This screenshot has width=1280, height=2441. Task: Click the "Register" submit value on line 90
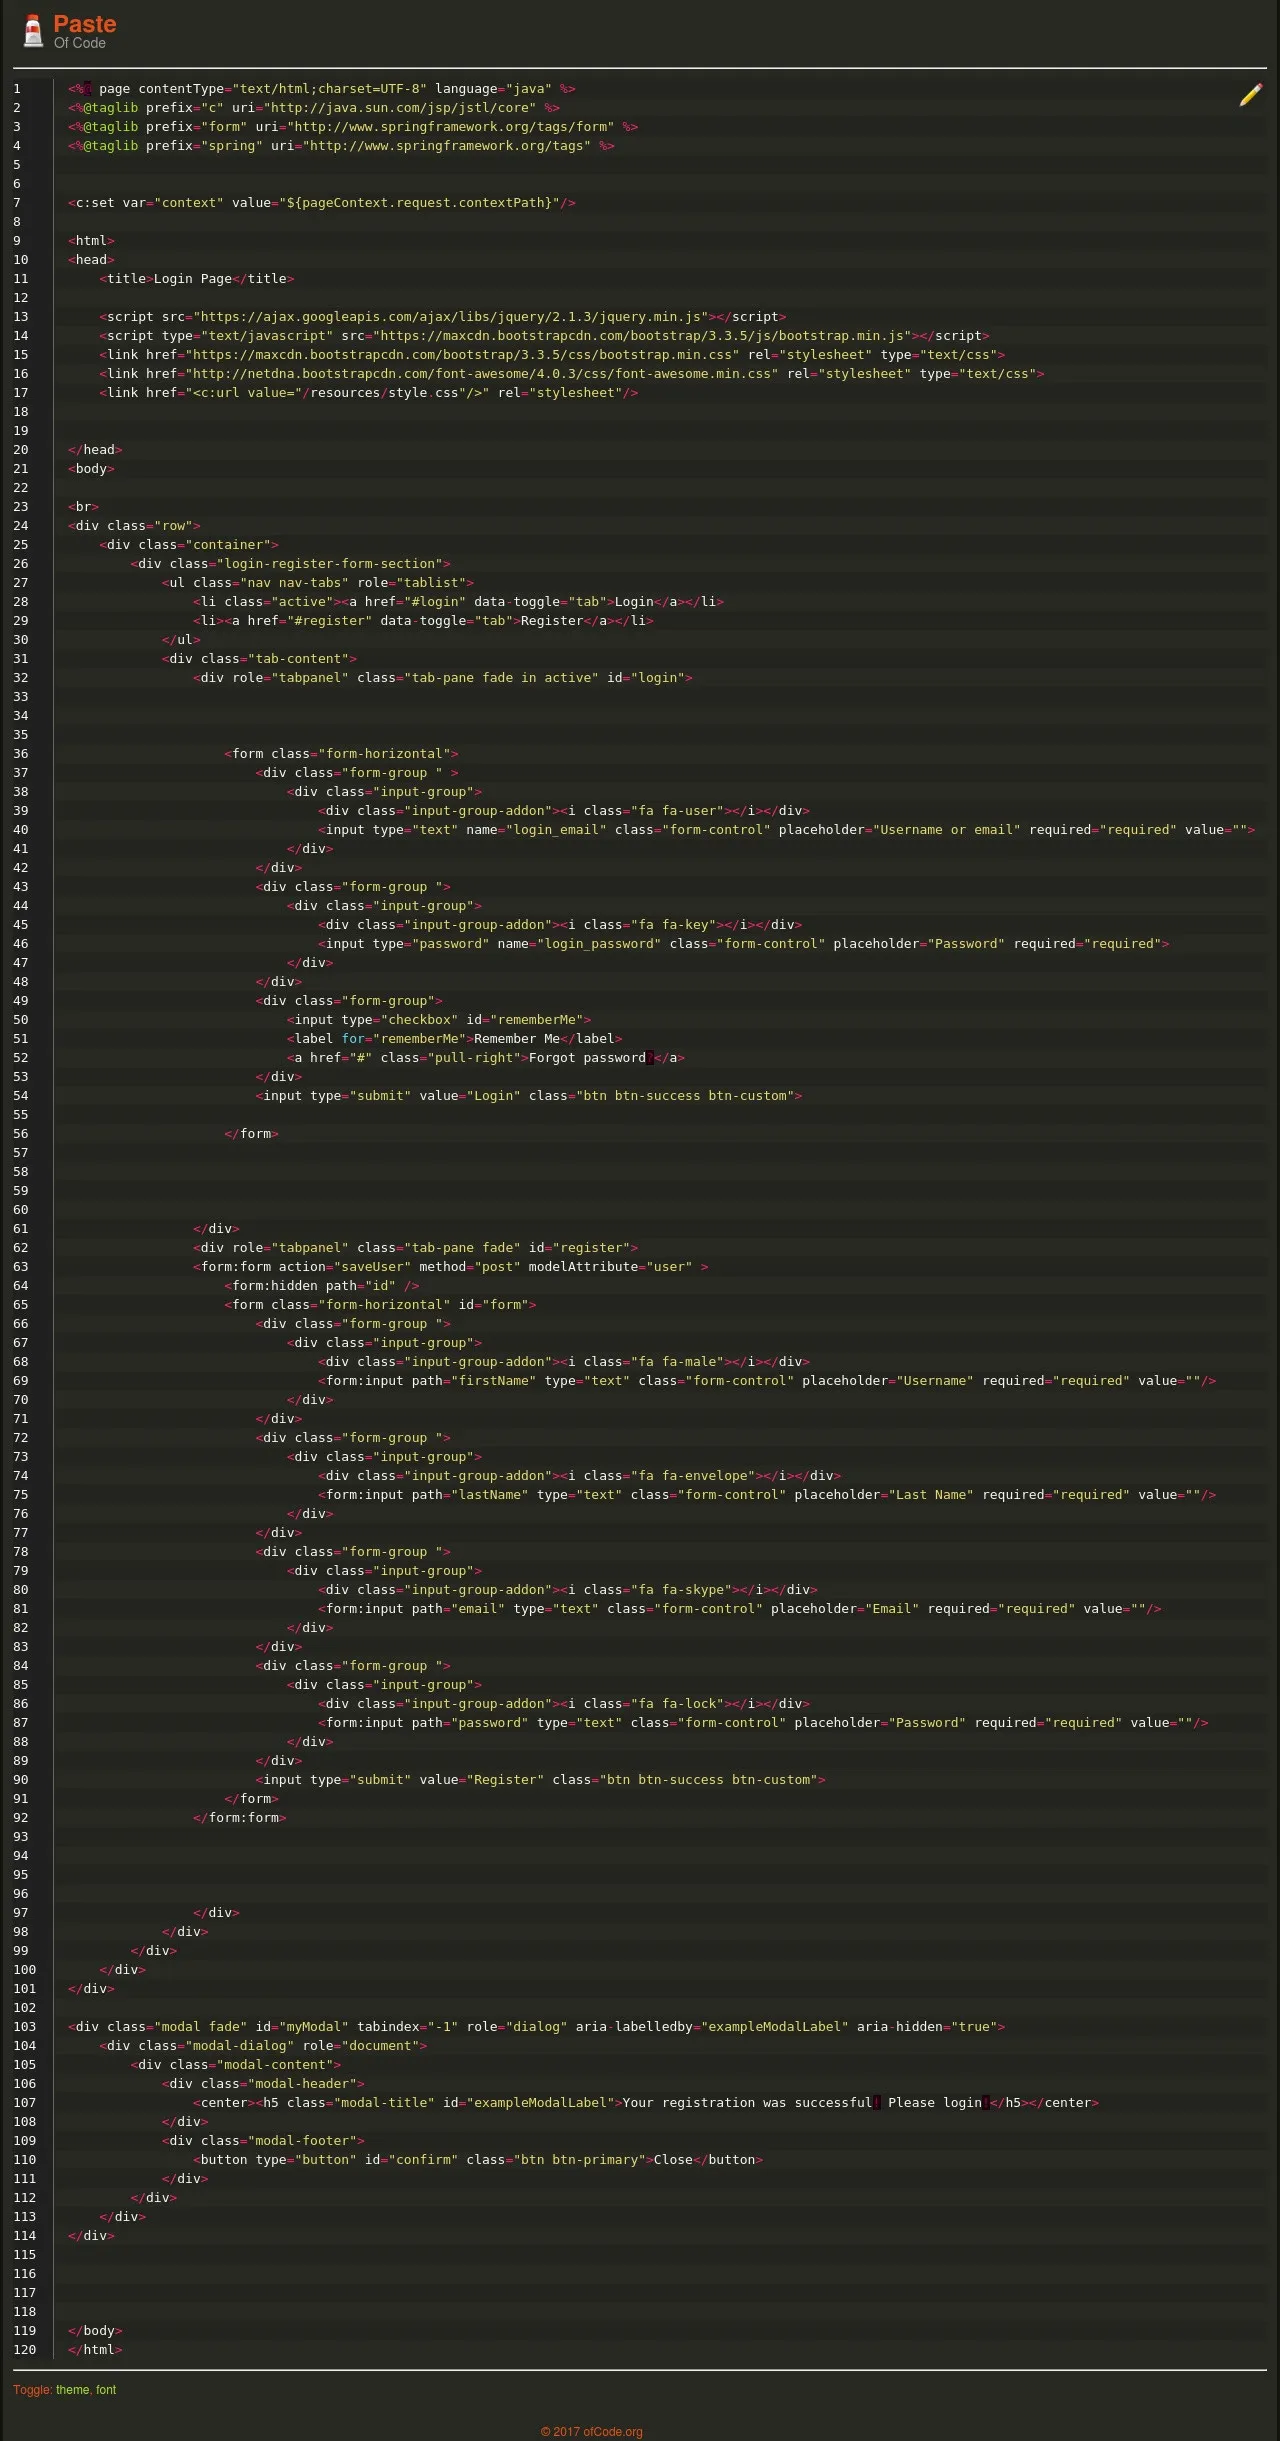(x=505, y=1780)
